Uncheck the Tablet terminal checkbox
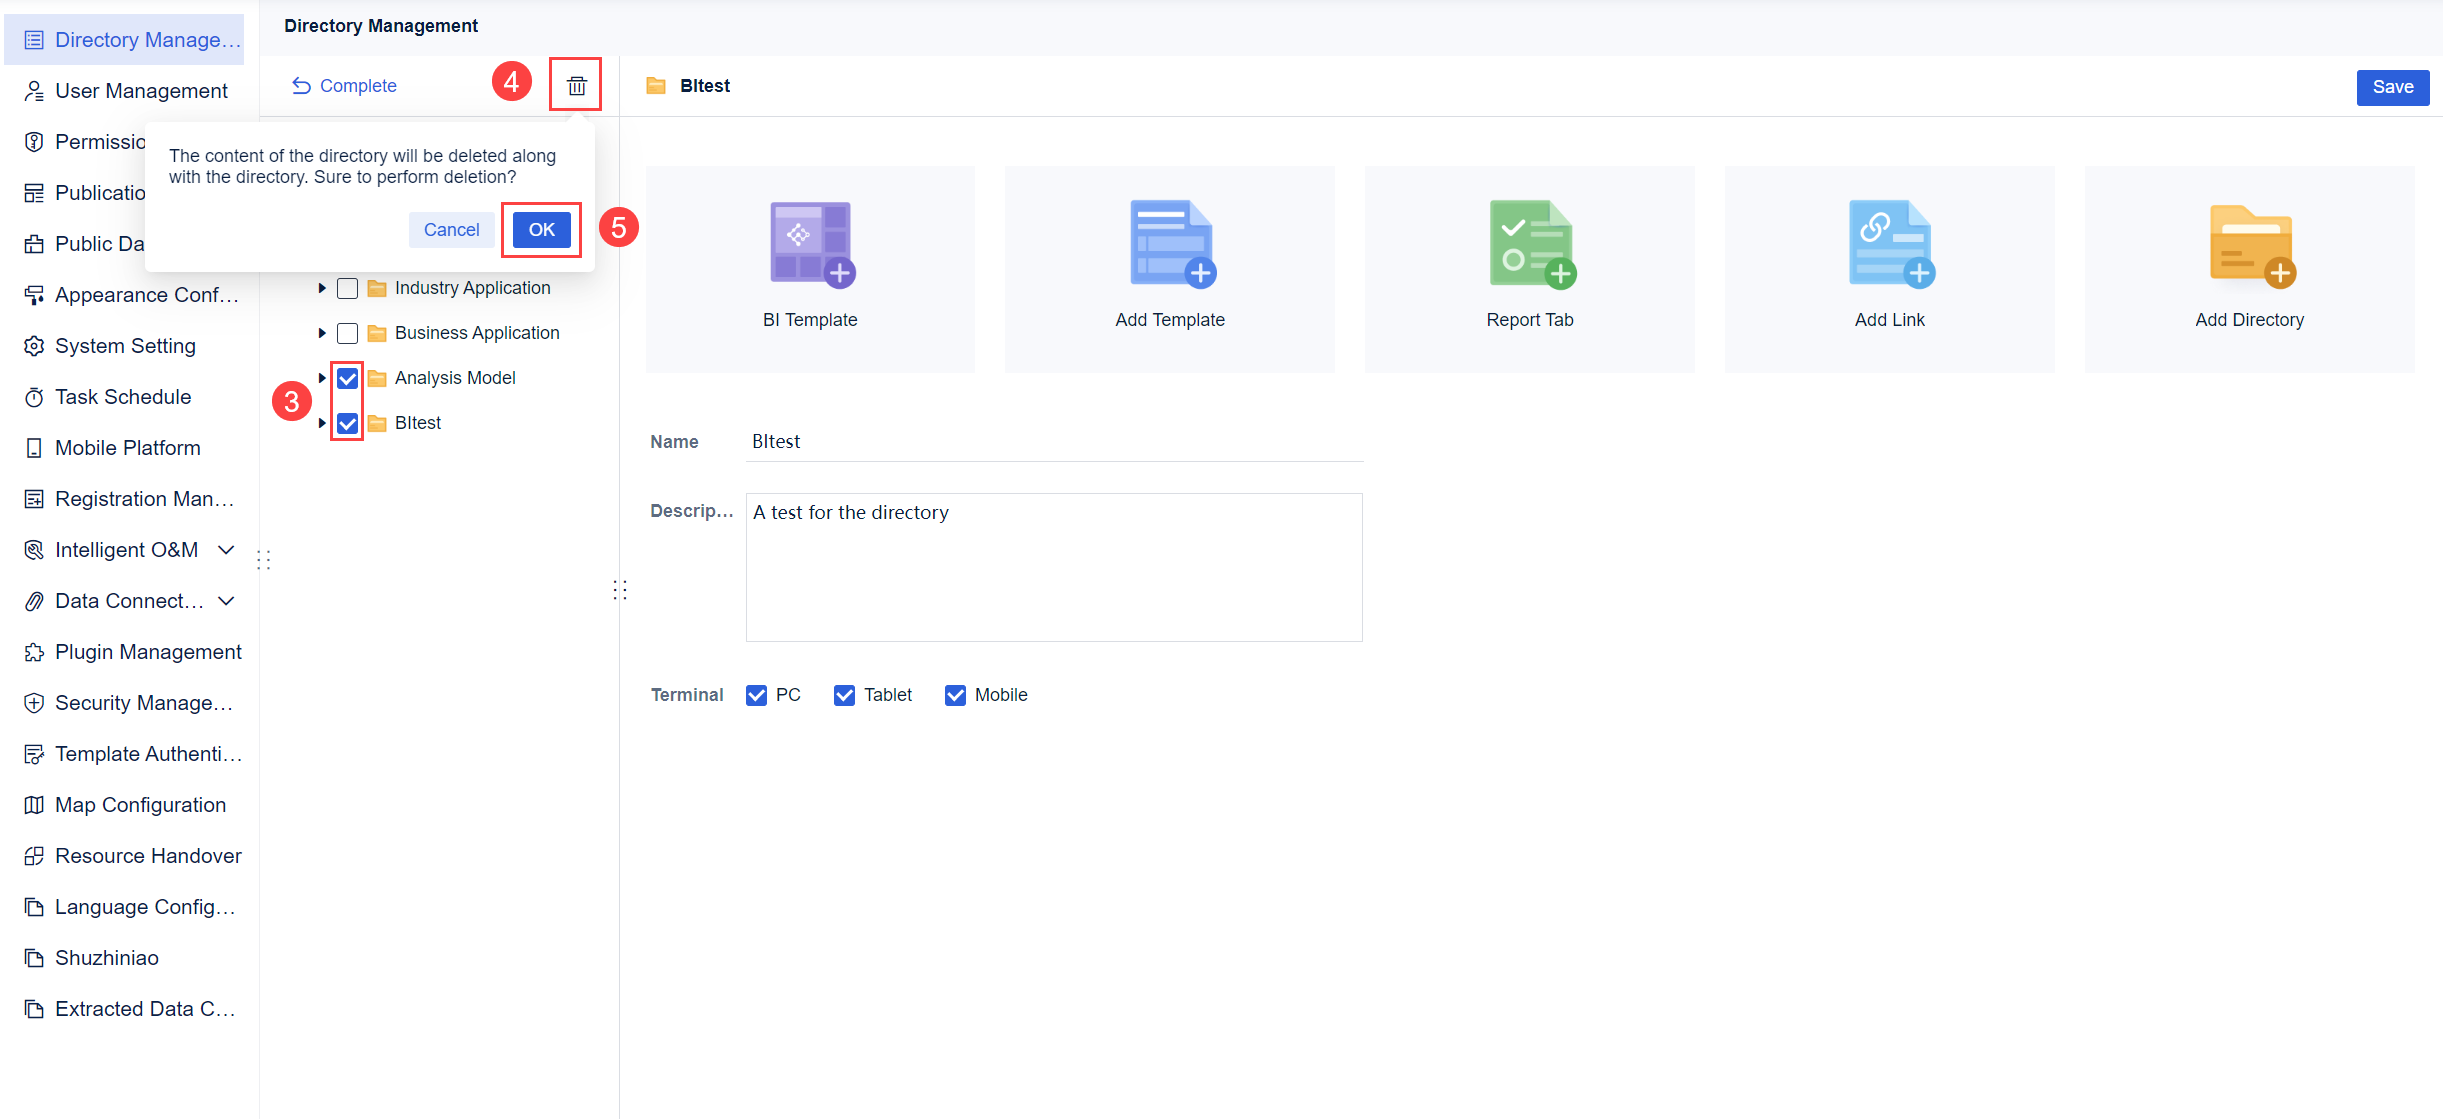This screenshot has width=2443, height=1119. pos(845,694)
